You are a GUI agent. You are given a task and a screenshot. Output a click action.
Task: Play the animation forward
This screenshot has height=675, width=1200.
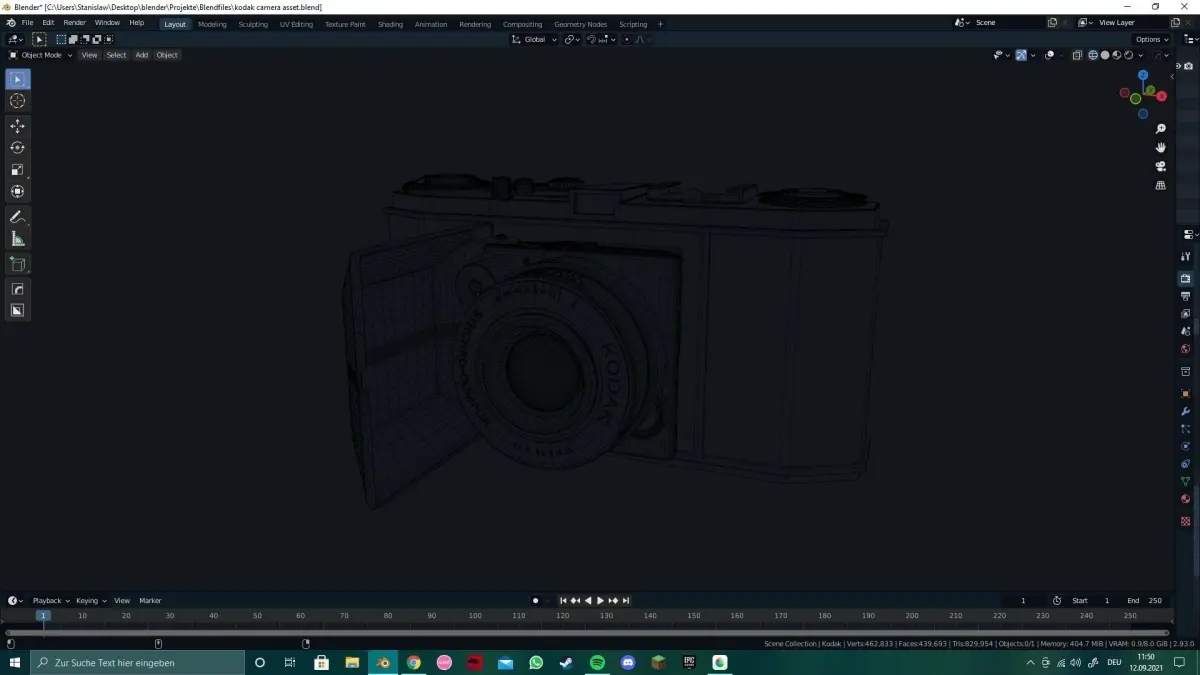600,601
